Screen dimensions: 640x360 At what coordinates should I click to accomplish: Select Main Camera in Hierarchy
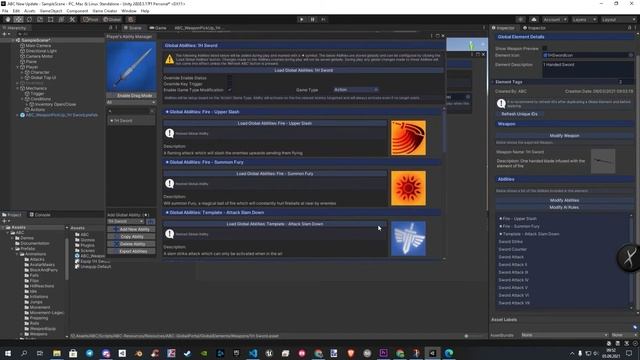tap(38, 46)
